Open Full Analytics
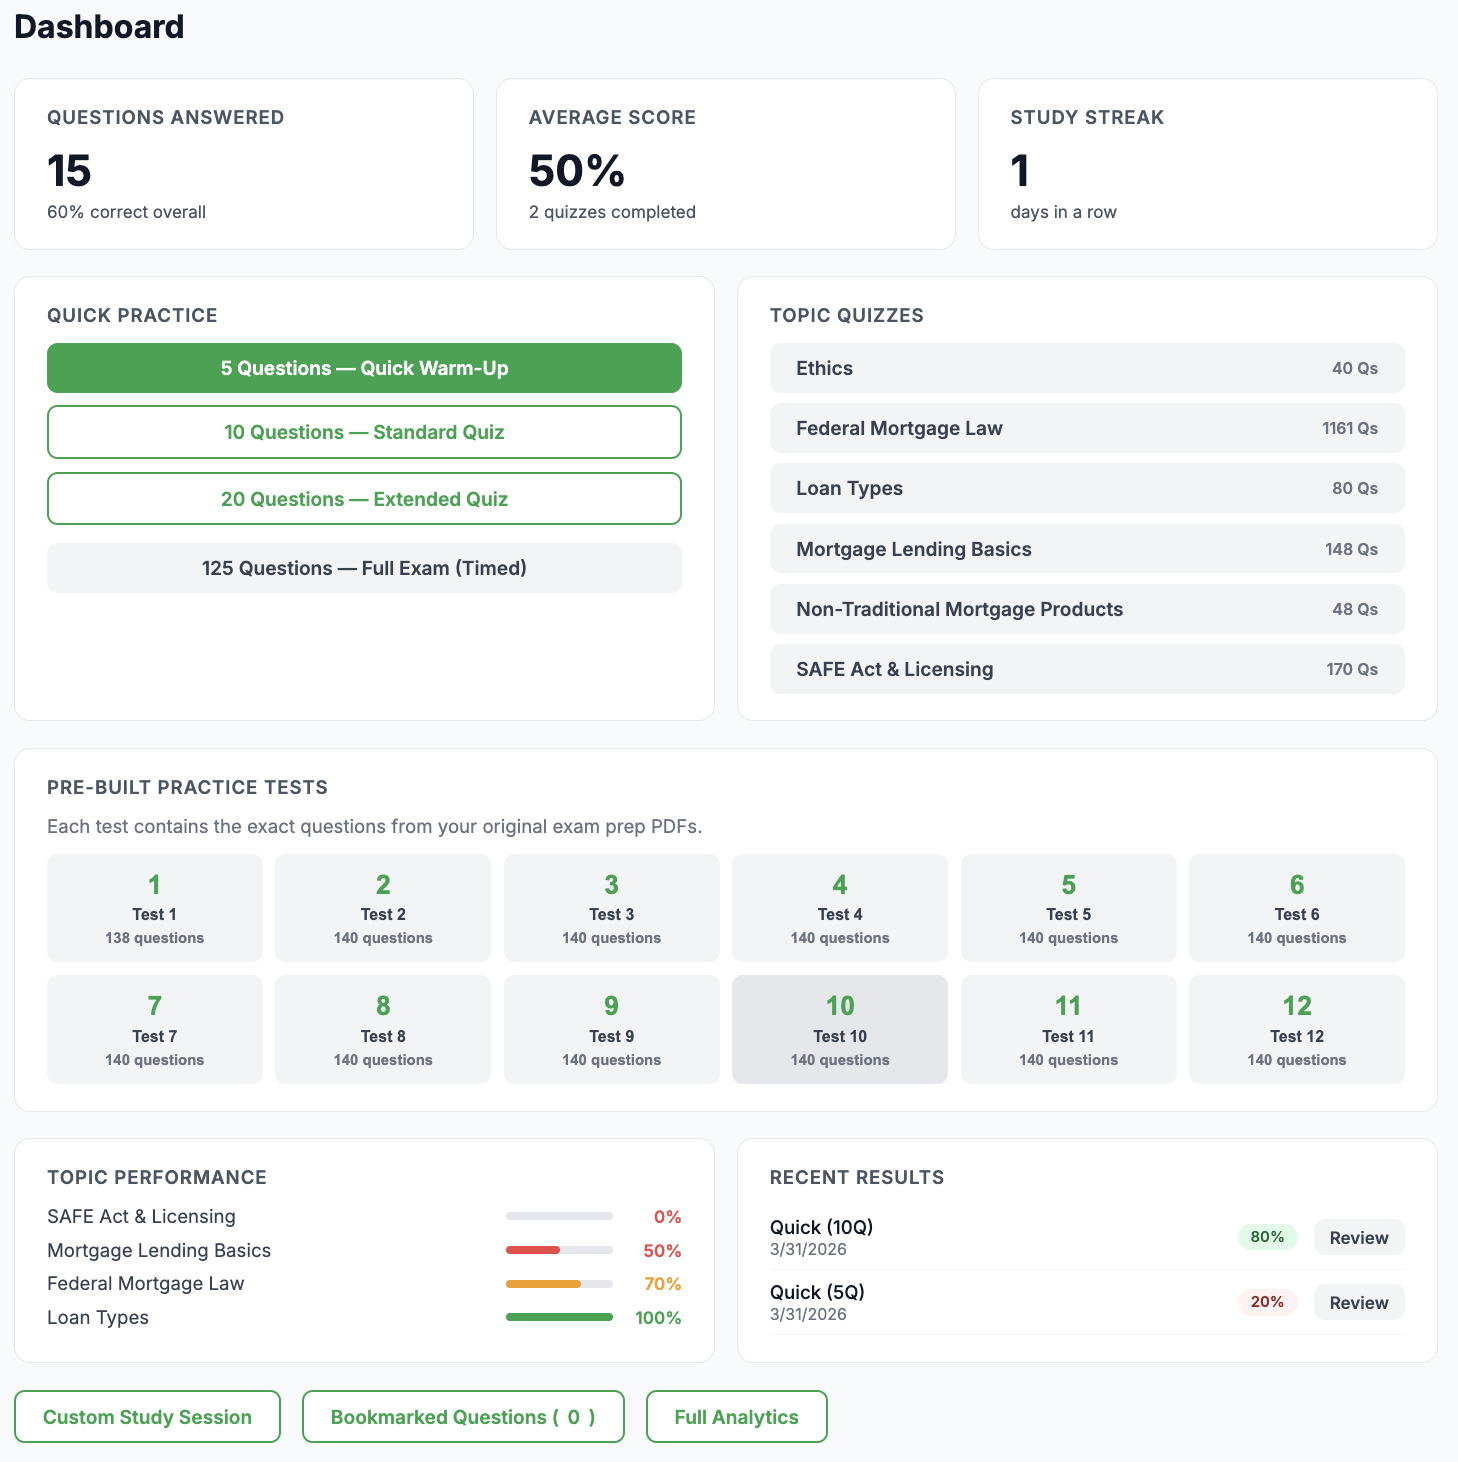The height and width of the screenshot is (1462, 1458). tap(736, 1416)
